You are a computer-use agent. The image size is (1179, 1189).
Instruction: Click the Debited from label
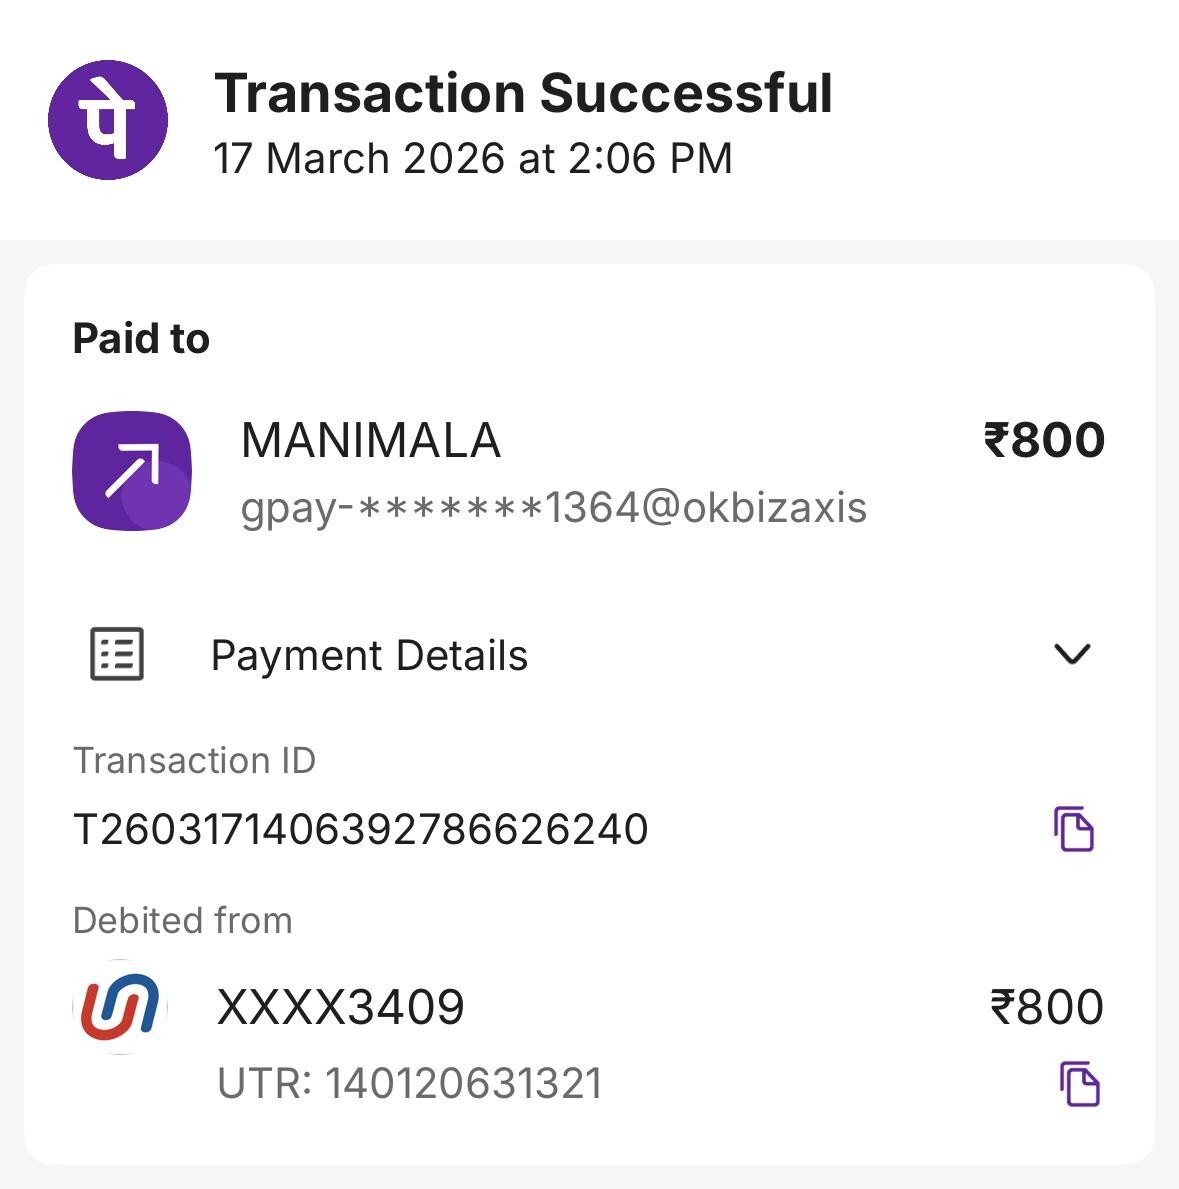[x=182, y=920]
